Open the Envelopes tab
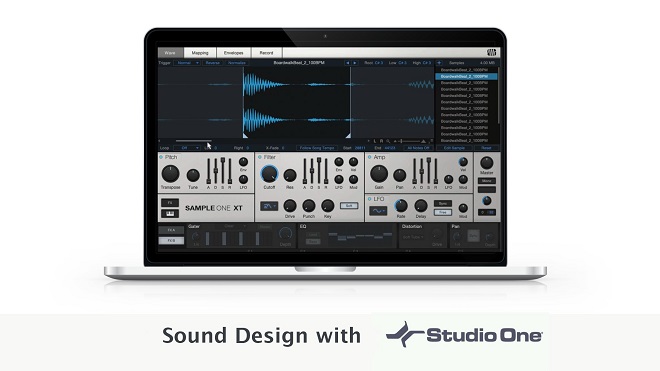Image resolution: width=660 pixels, height=371 pixels. click(234, 53)
